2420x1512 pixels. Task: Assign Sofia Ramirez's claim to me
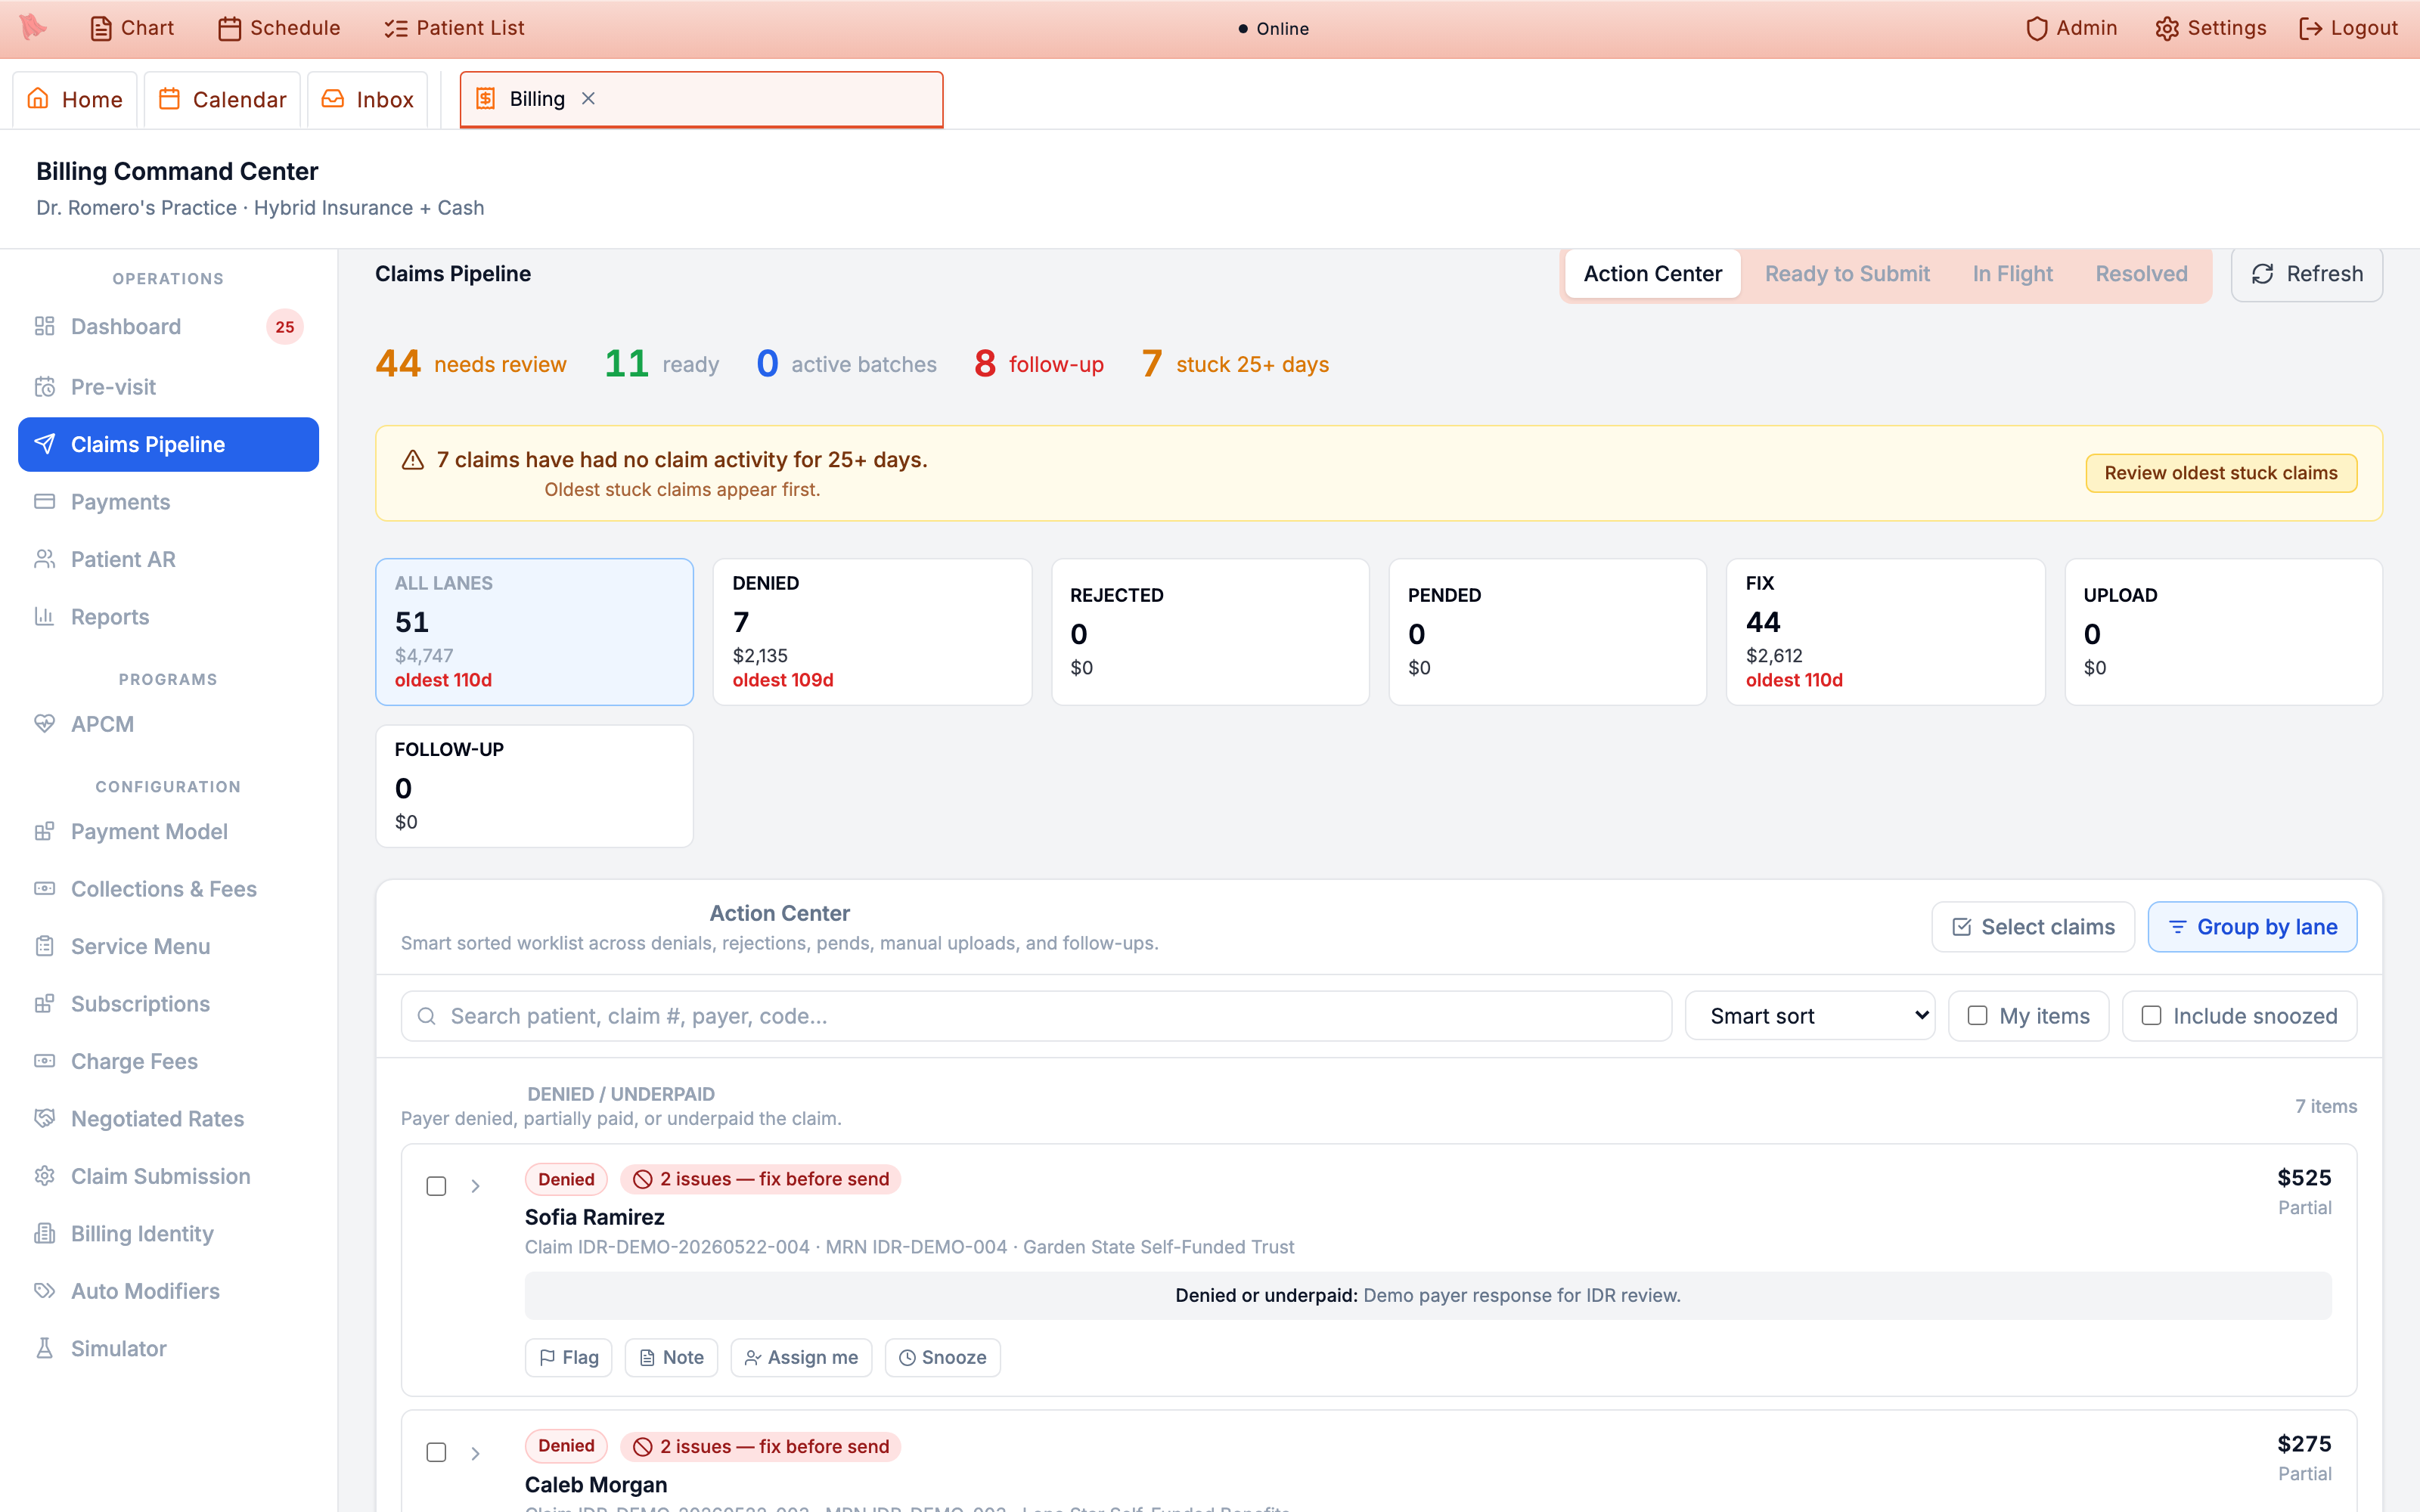tap(801, 1357)
